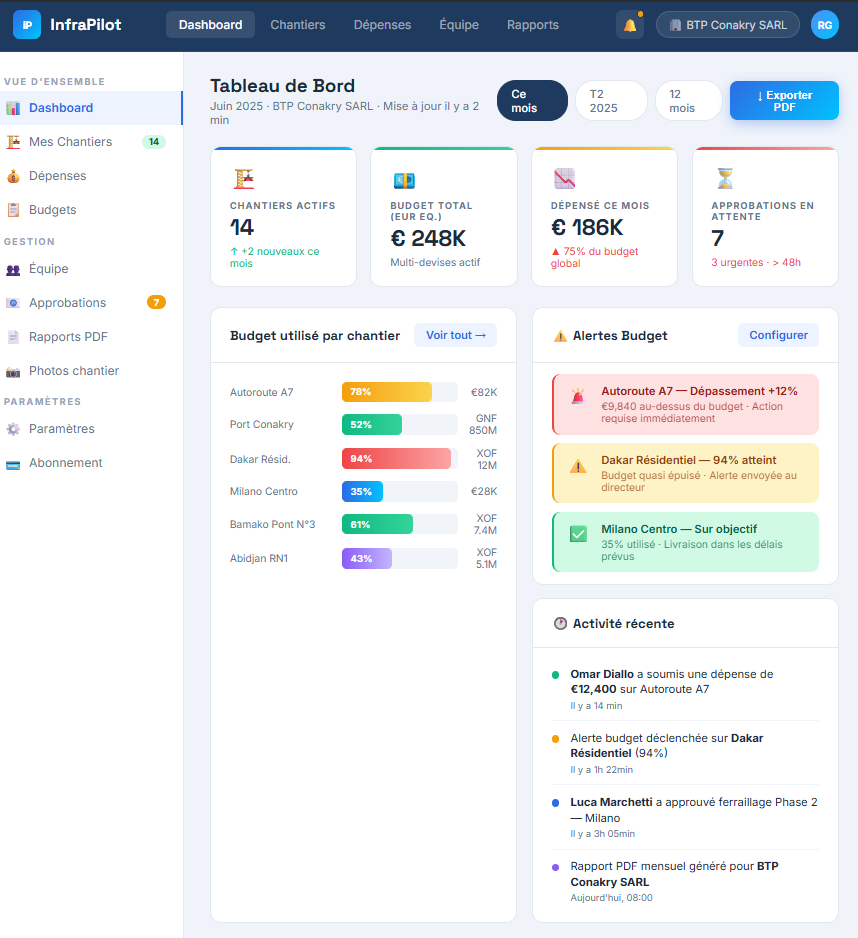Open the BTP Conakry SARL company selector
Image resolution: width=858 pixels, height=938 pixels.
(x=728, y=25)
